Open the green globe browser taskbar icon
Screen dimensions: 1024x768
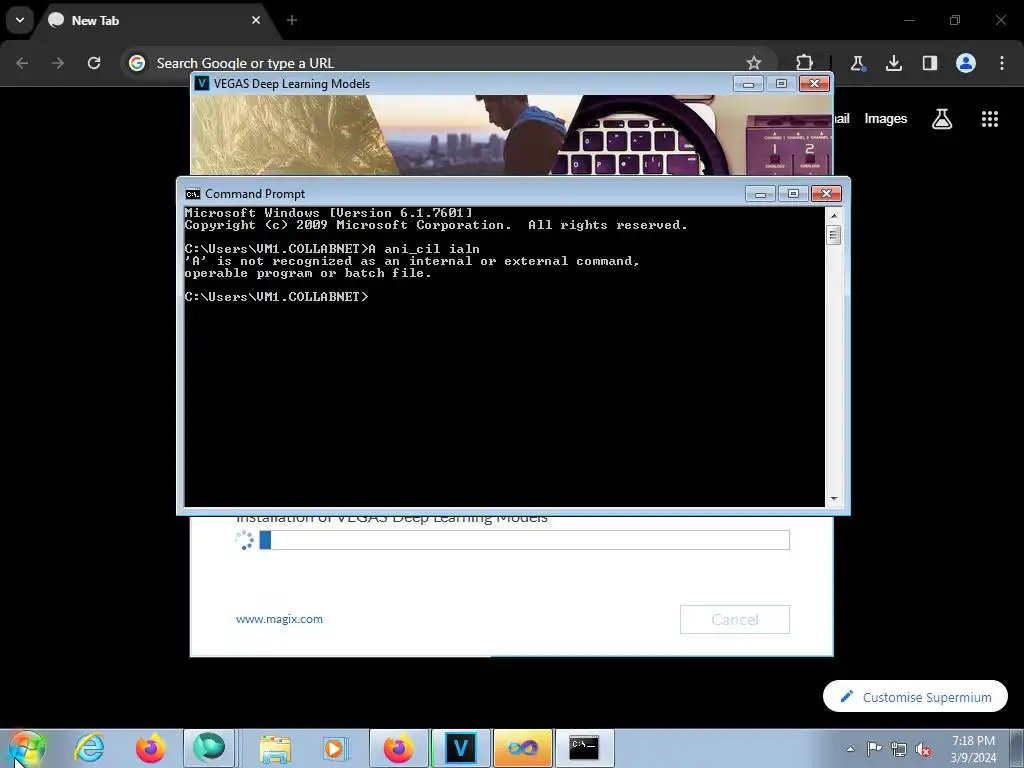pyautogui.click(x=208, y=748)
